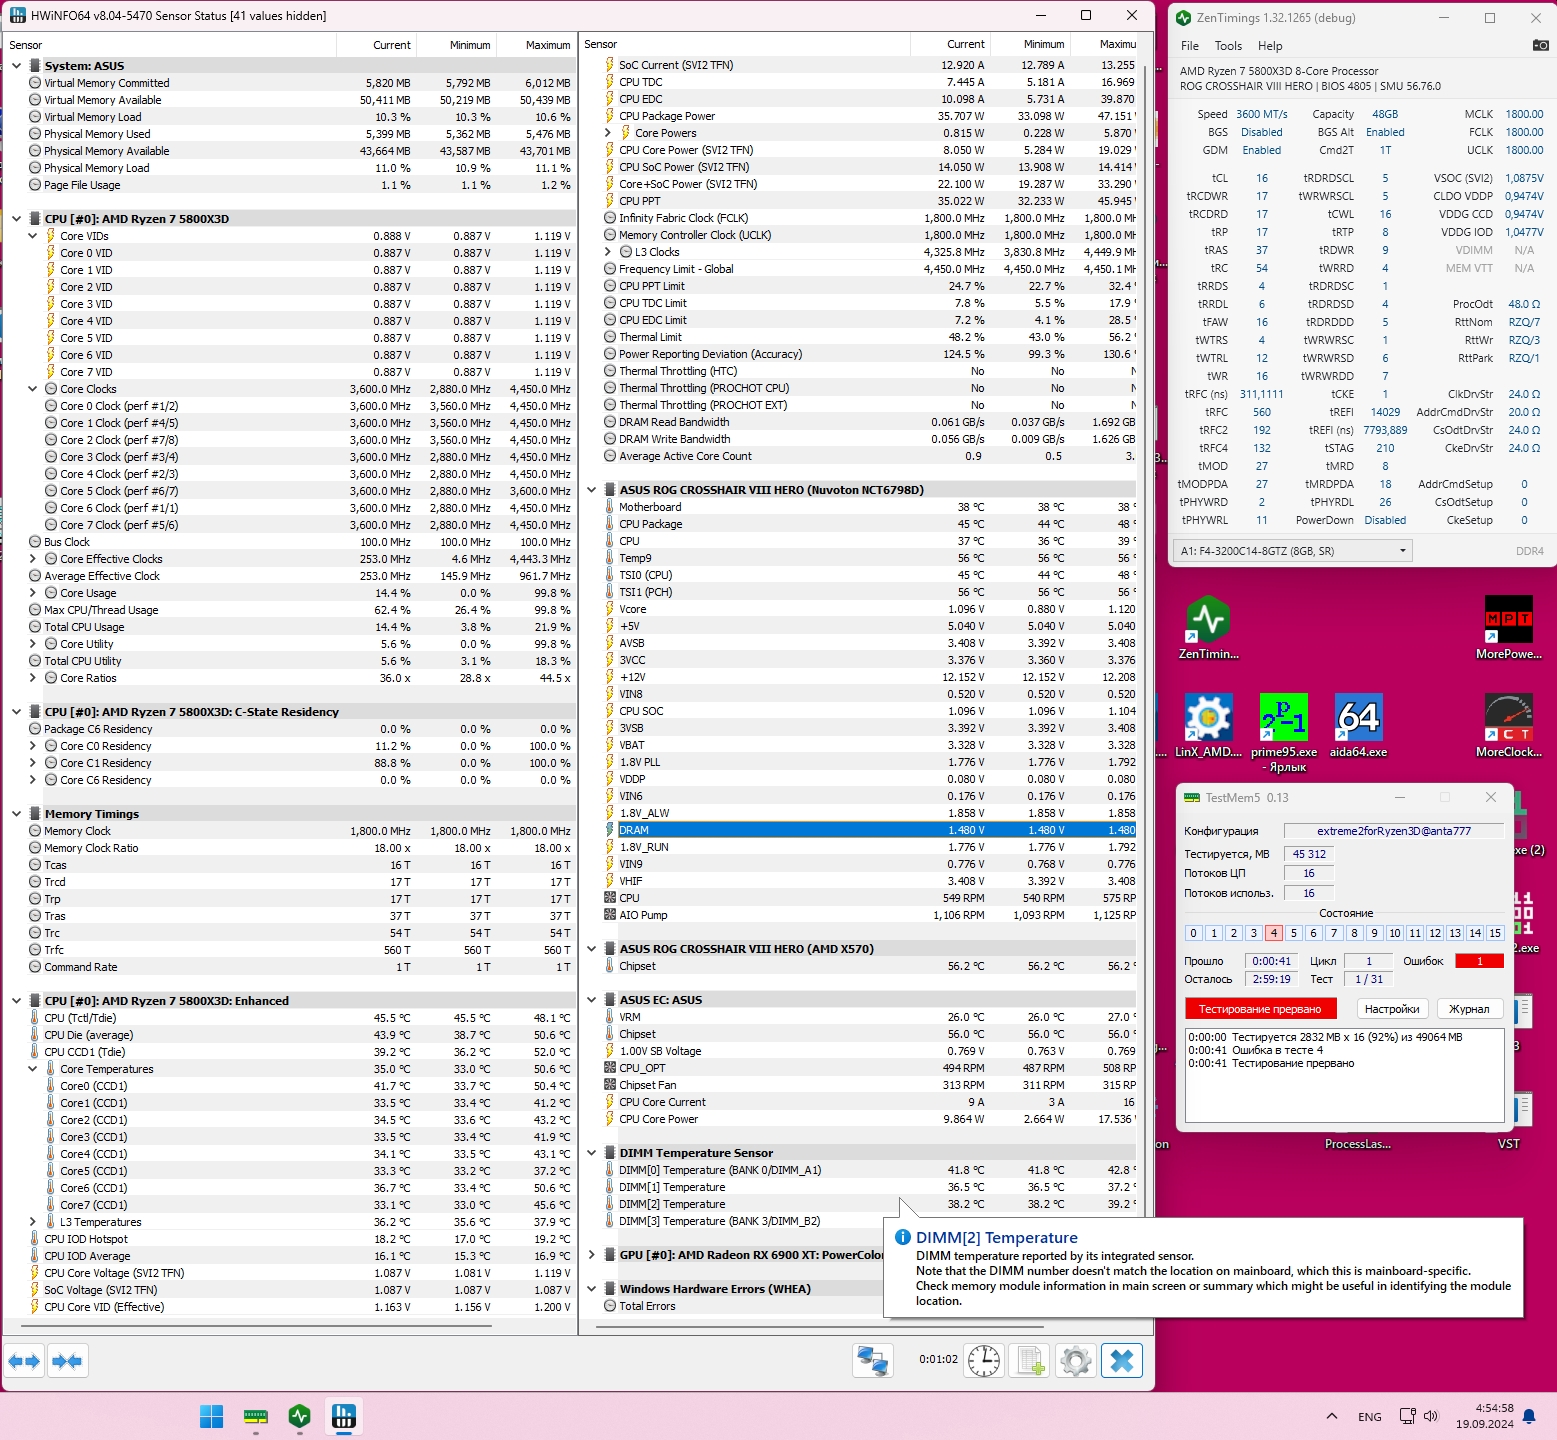Open the MorePowerTool desktop shortcut
Image resolution: width=1557 pixels, height=1440 pixels.
coord(1508,628)
